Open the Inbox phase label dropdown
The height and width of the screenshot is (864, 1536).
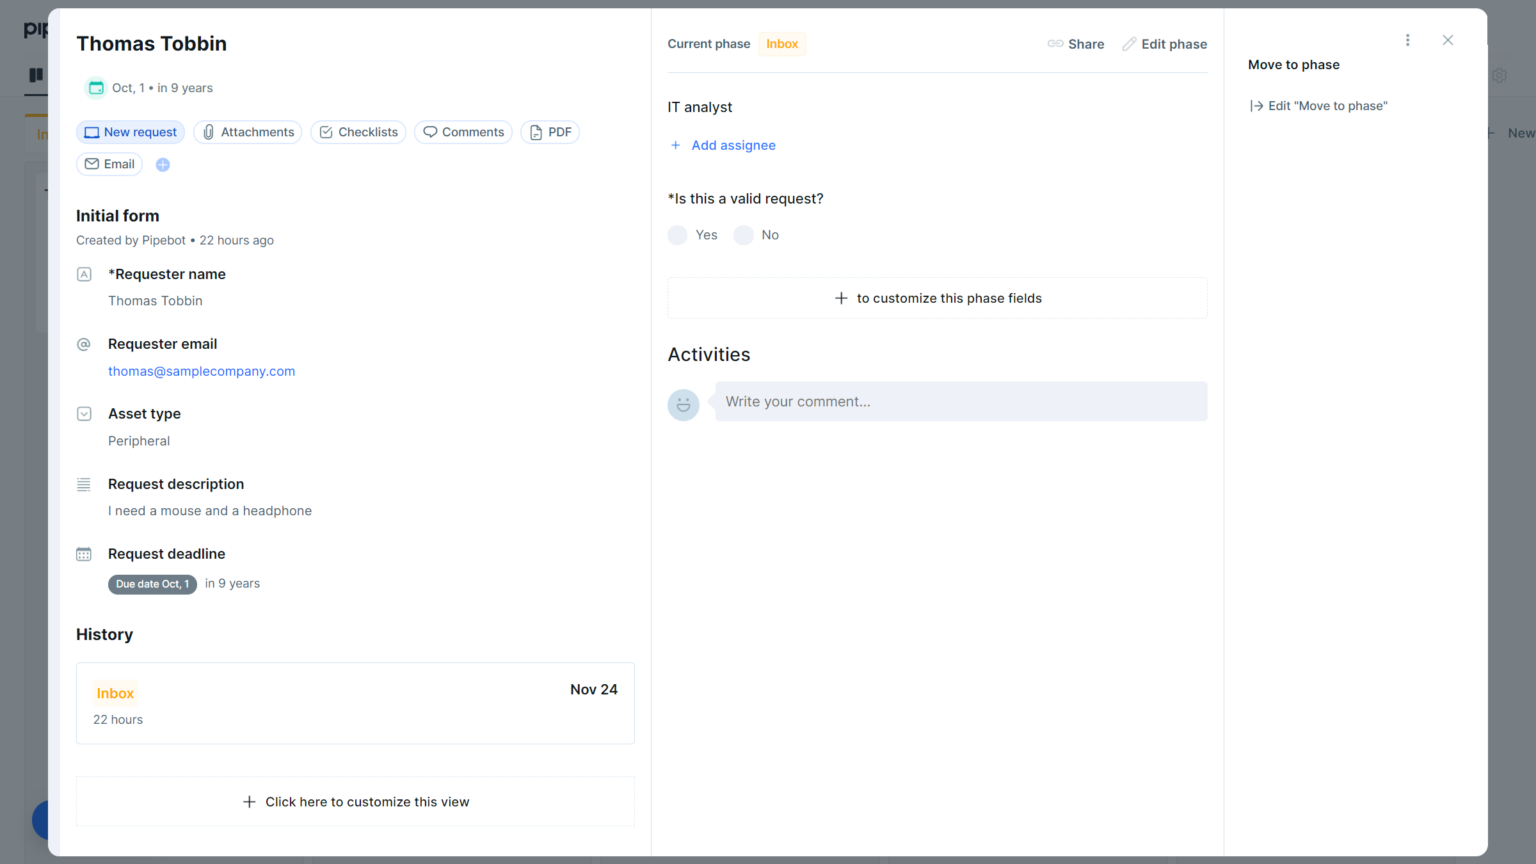tap(781, 43)
